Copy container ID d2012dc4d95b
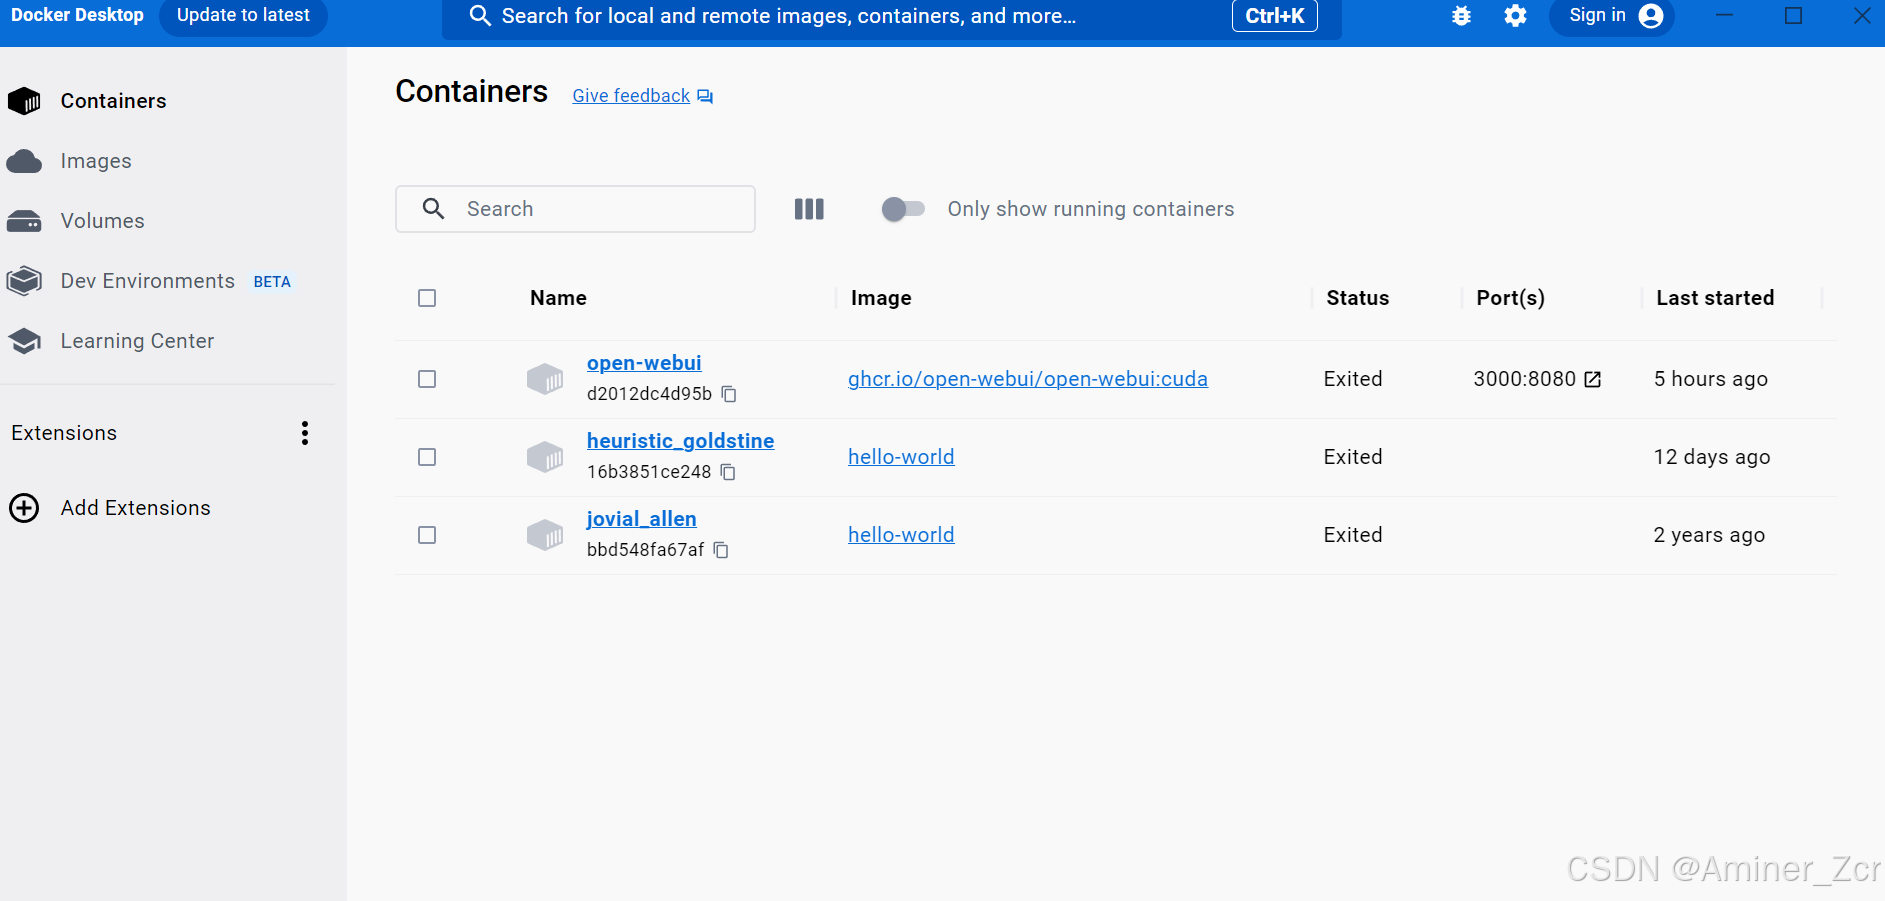The height and width of the screenshot is (901, 1885). [x=729, y=394]
